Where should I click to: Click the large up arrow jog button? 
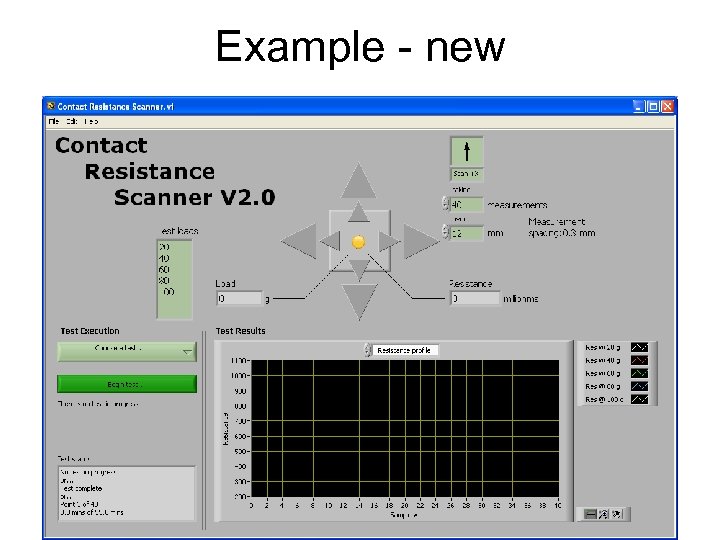359,181
